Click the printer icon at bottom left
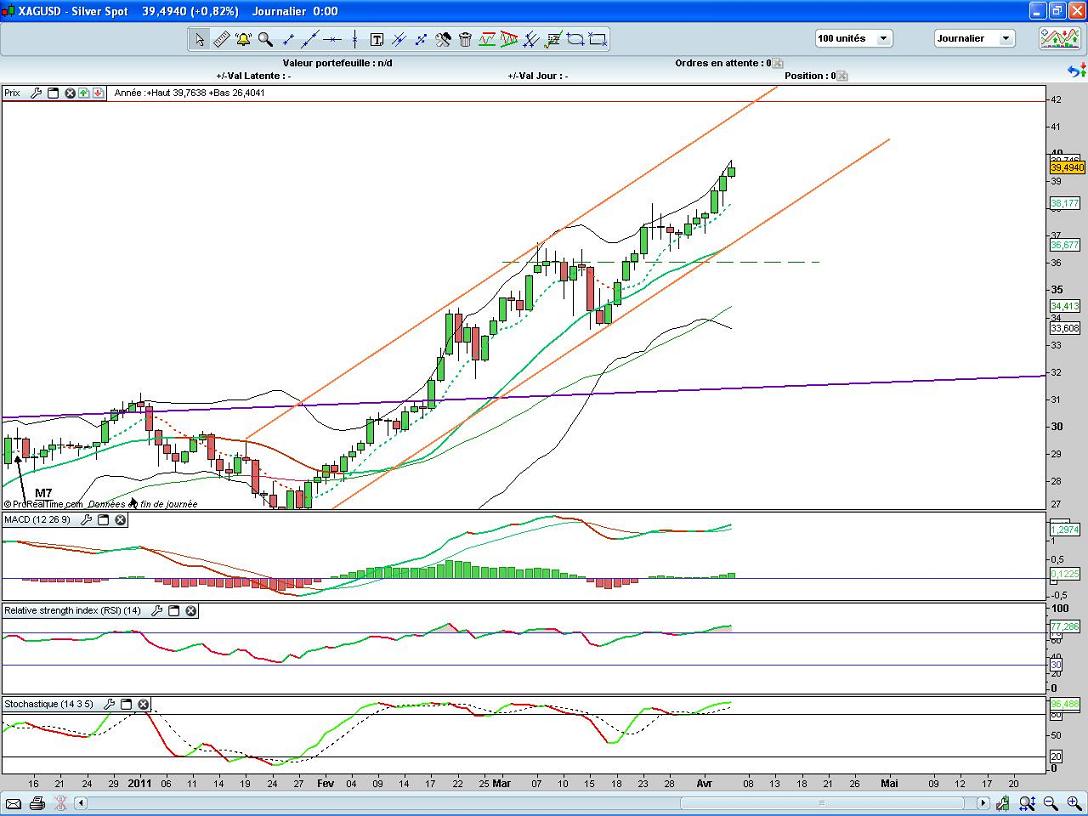Screen dimensions: 1088x816 coord(37,803)
